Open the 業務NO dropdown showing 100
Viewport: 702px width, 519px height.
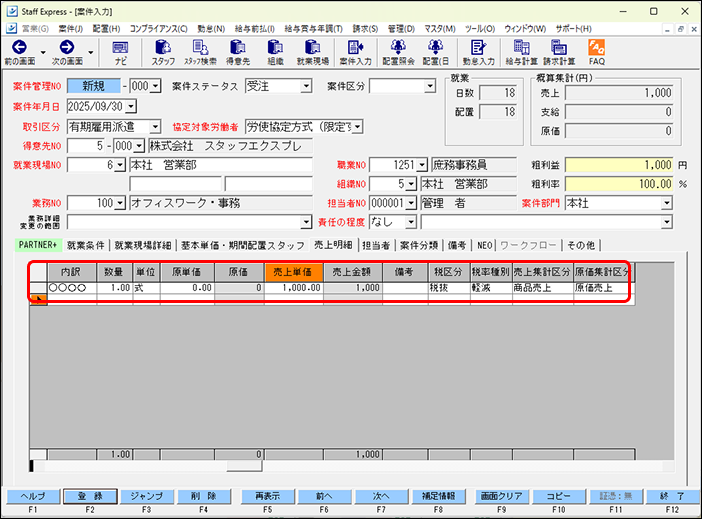tap(120, 203)
